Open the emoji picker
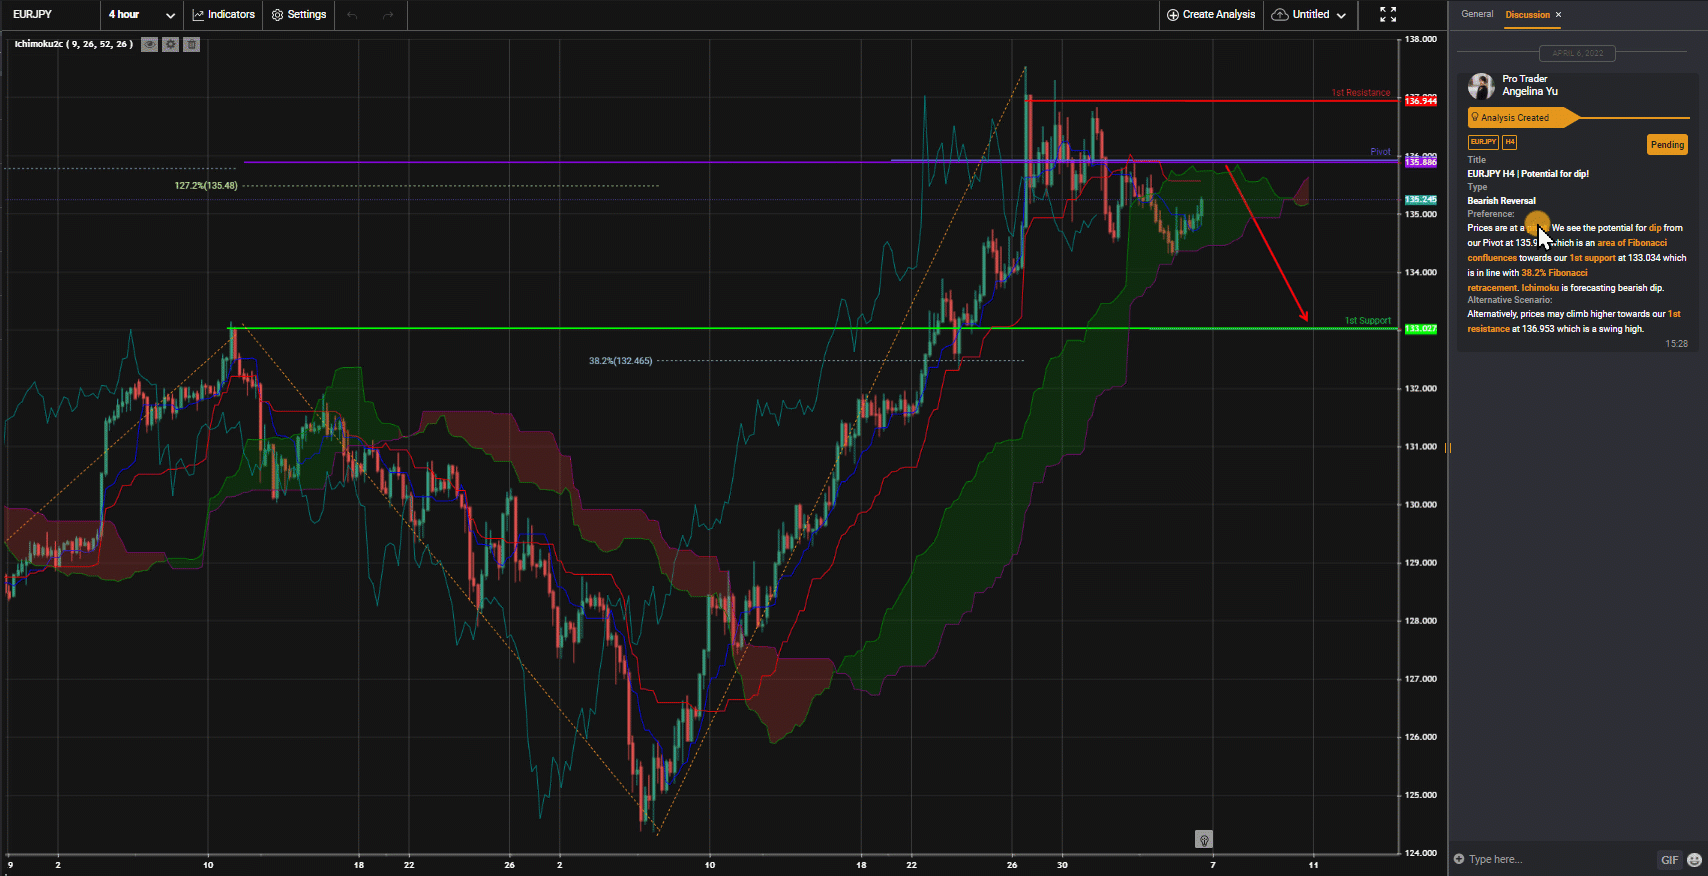 click(x=1694, y=860)
